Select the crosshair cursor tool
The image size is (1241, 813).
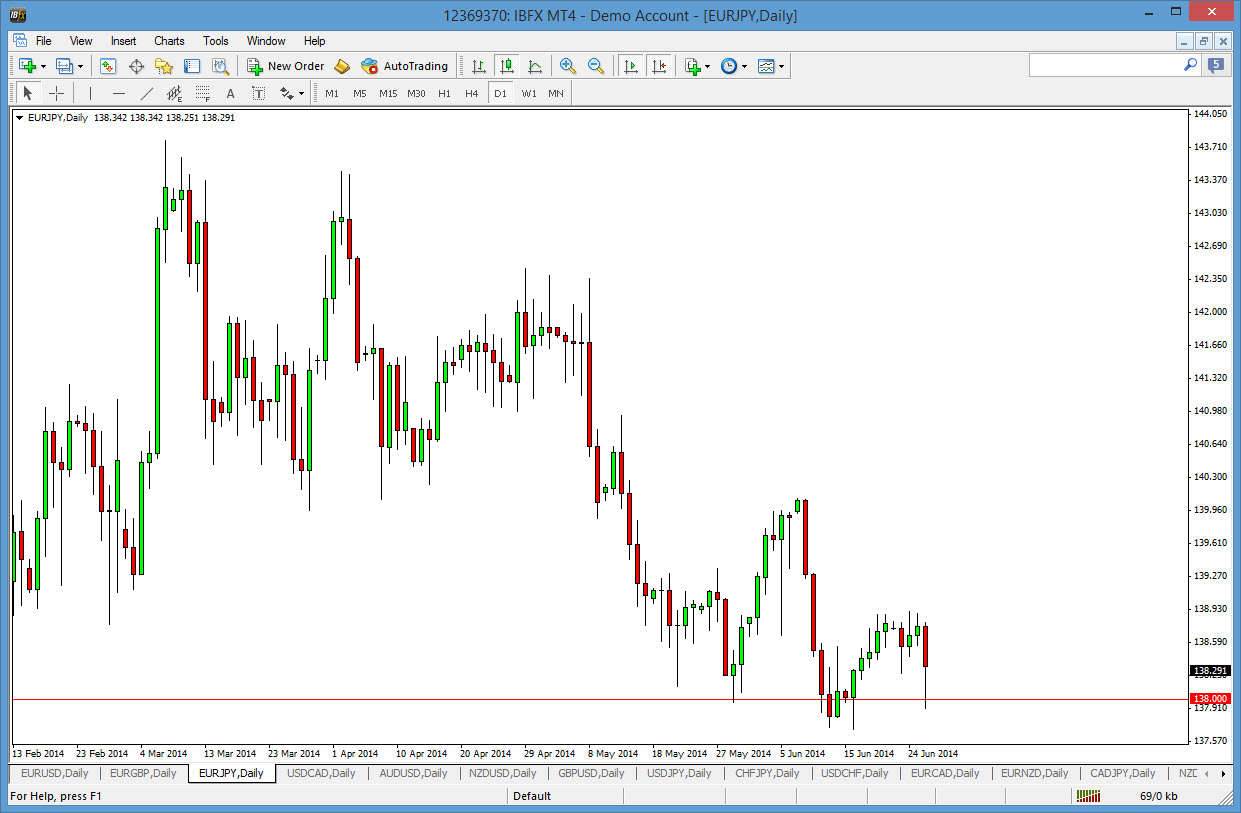[57, 93]
